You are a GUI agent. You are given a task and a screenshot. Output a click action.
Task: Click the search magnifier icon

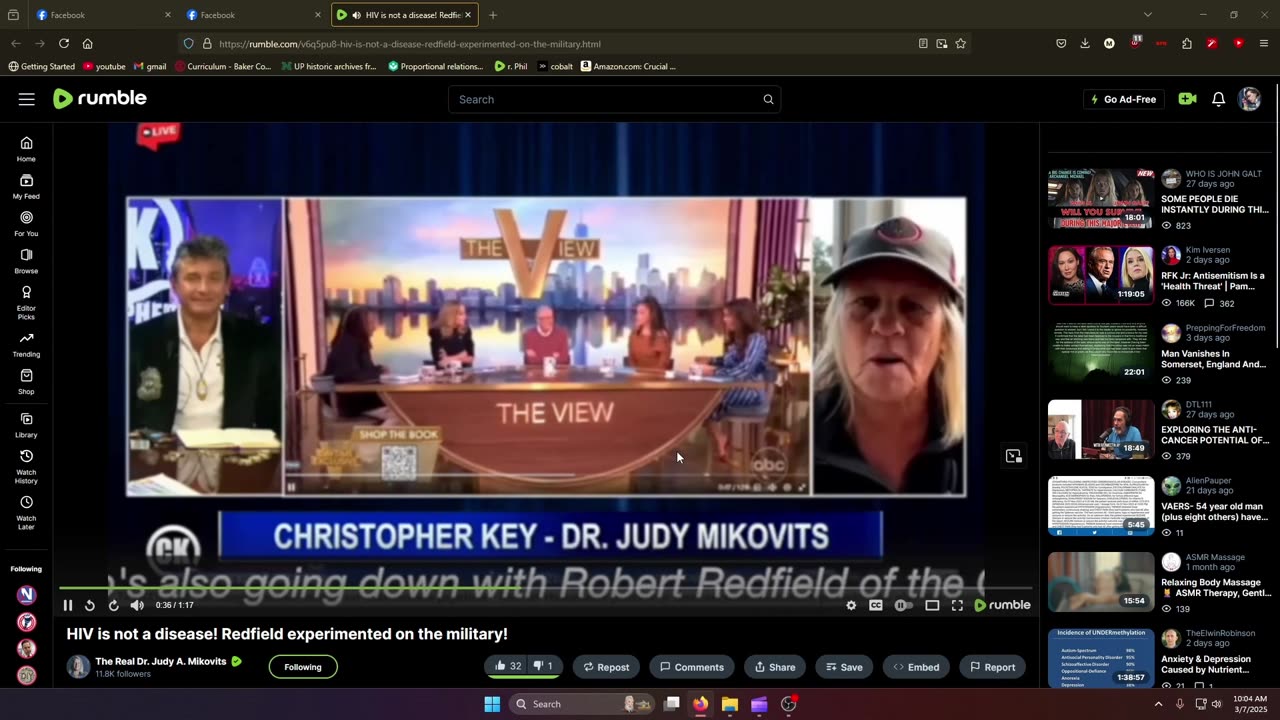[x=768, y=99]
